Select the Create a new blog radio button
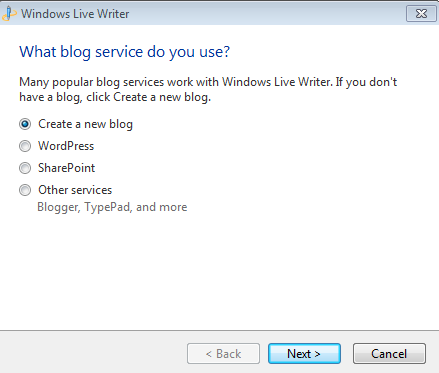 point(25,124)
